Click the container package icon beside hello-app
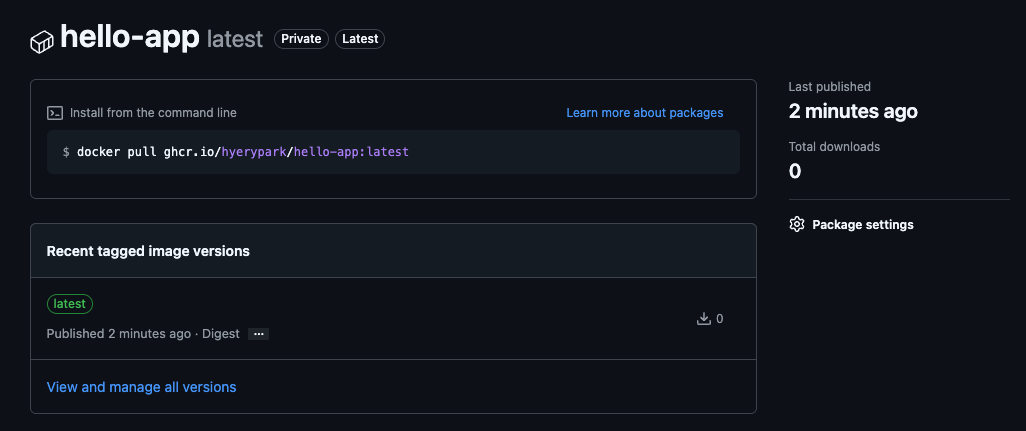The width and height of the screenshot is (1026, 431). (41, 43)
